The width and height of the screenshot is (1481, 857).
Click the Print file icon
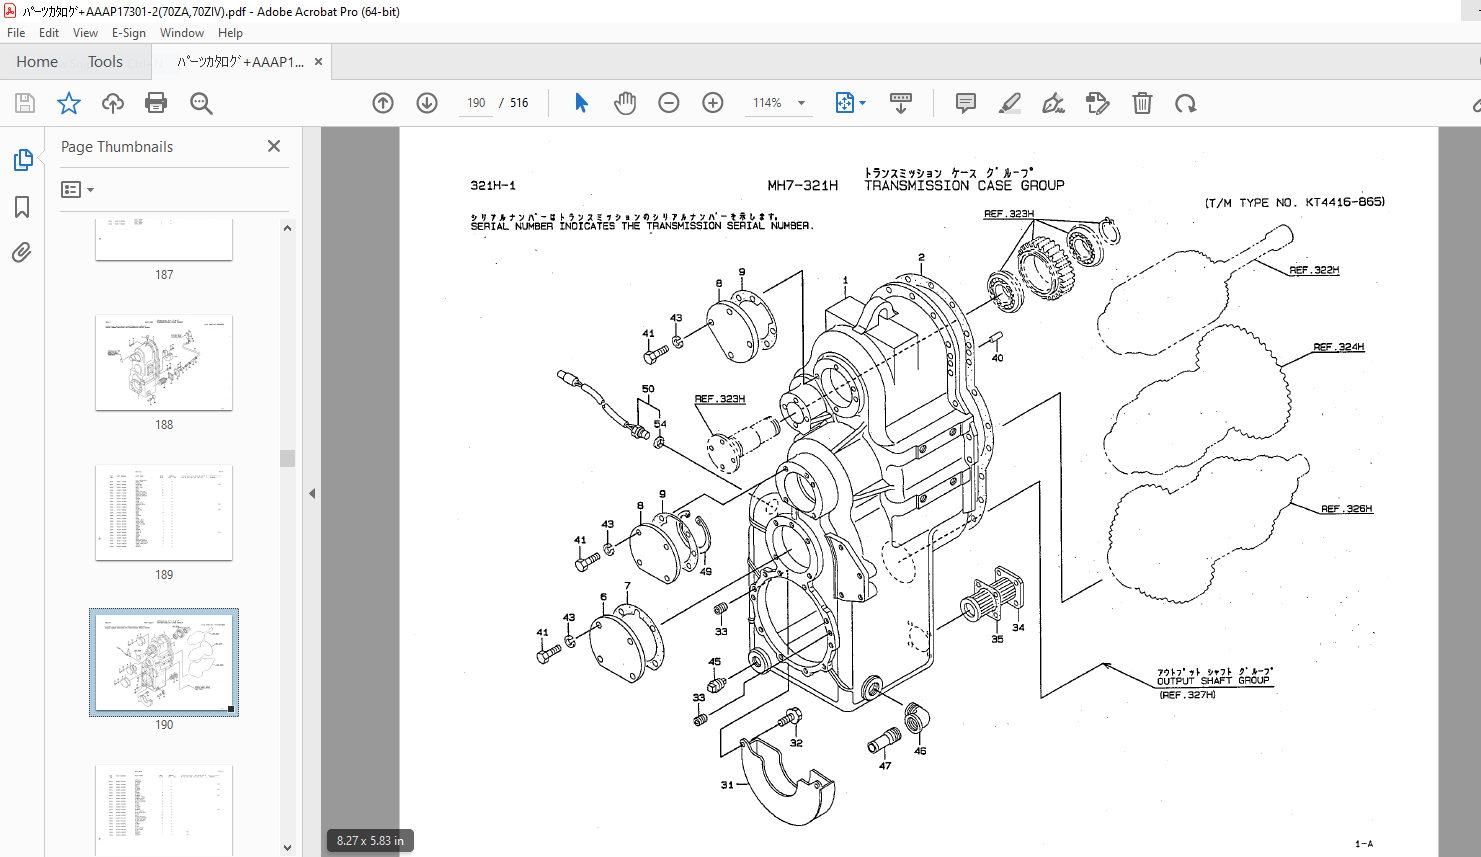point(156,103)
